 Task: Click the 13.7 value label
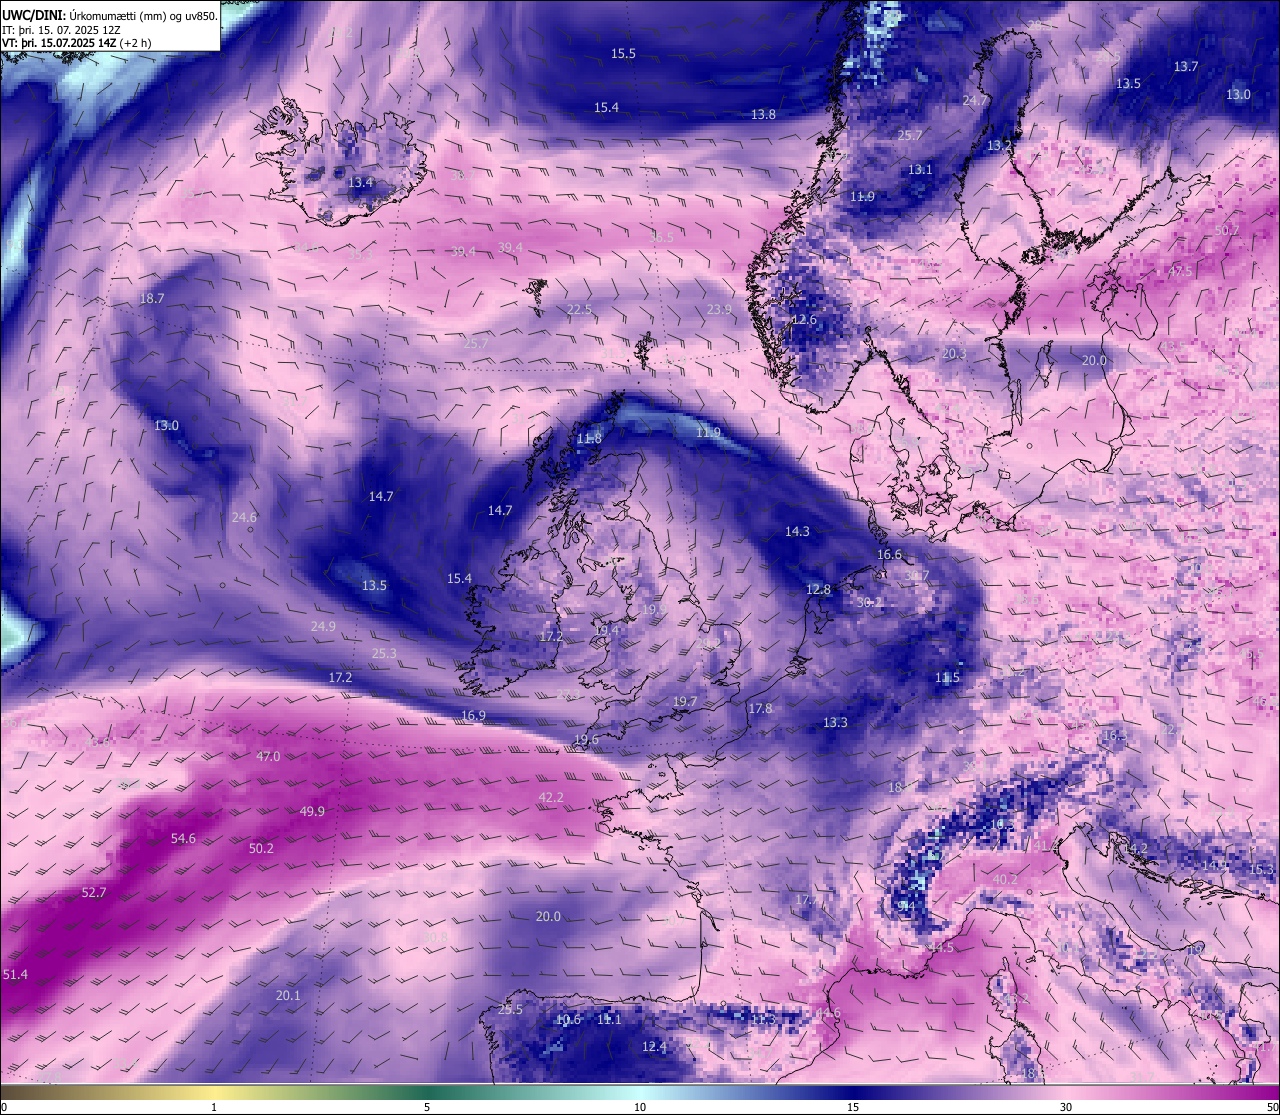pos(1185,67)
